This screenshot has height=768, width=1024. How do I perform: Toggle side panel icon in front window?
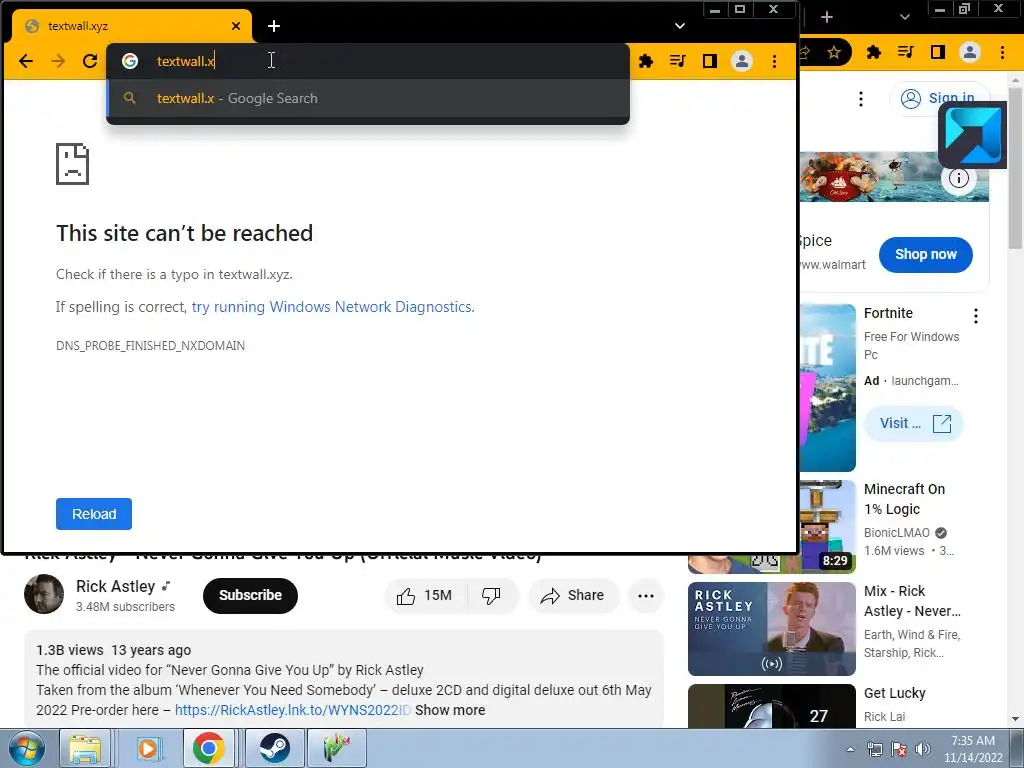(710, 61)
